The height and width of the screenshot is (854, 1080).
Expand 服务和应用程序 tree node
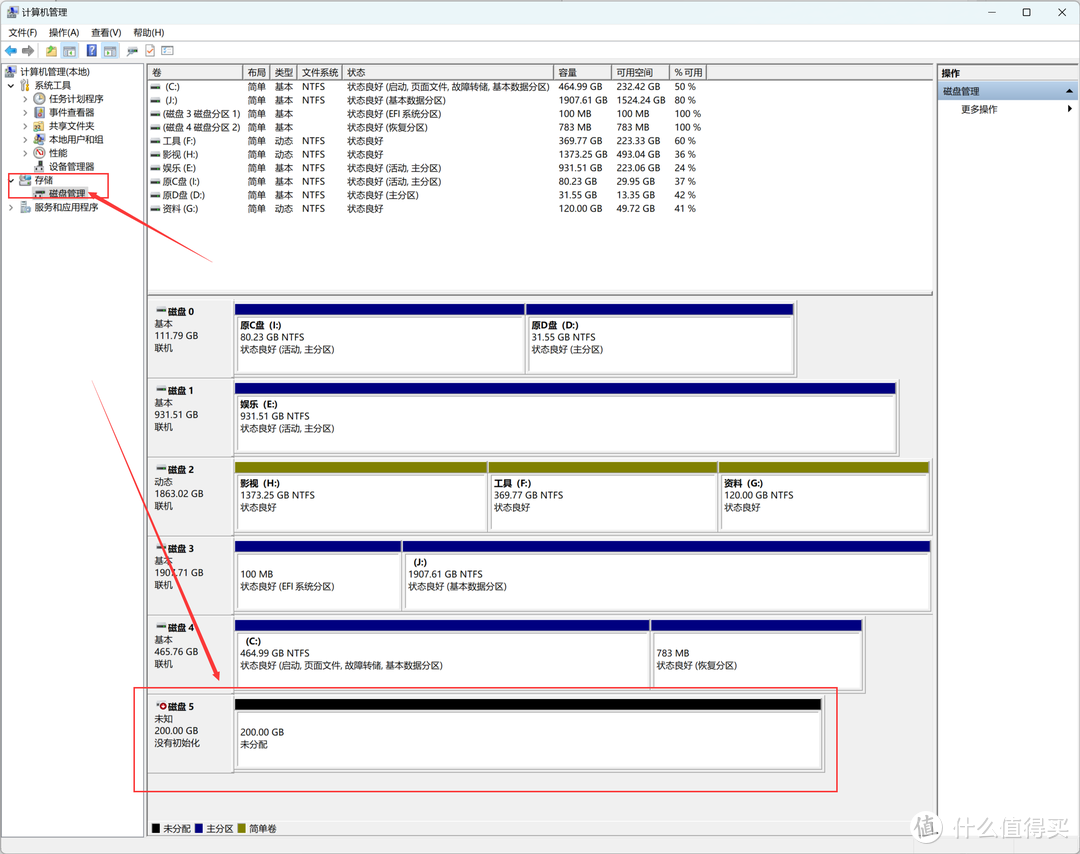coord(11,208)
